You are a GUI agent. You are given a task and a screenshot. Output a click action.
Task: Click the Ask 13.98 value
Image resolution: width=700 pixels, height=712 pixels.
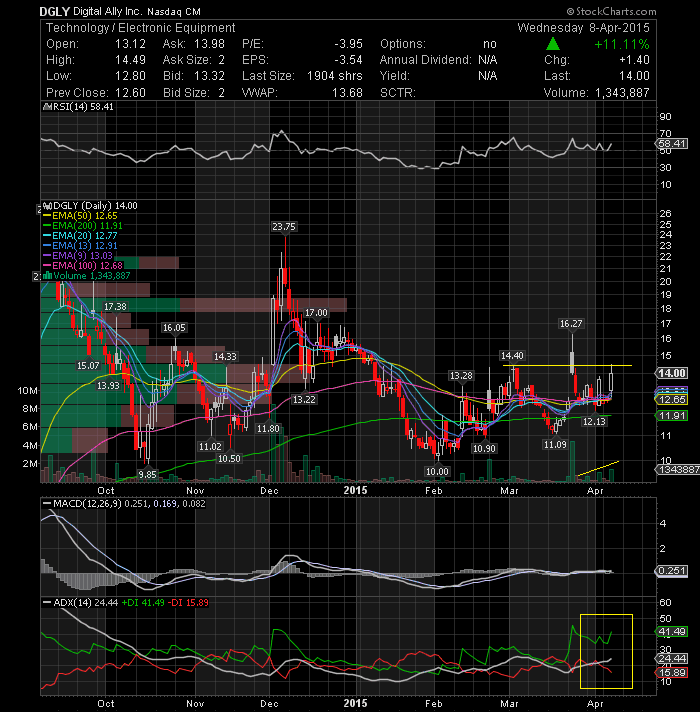[x=209, y=44]
